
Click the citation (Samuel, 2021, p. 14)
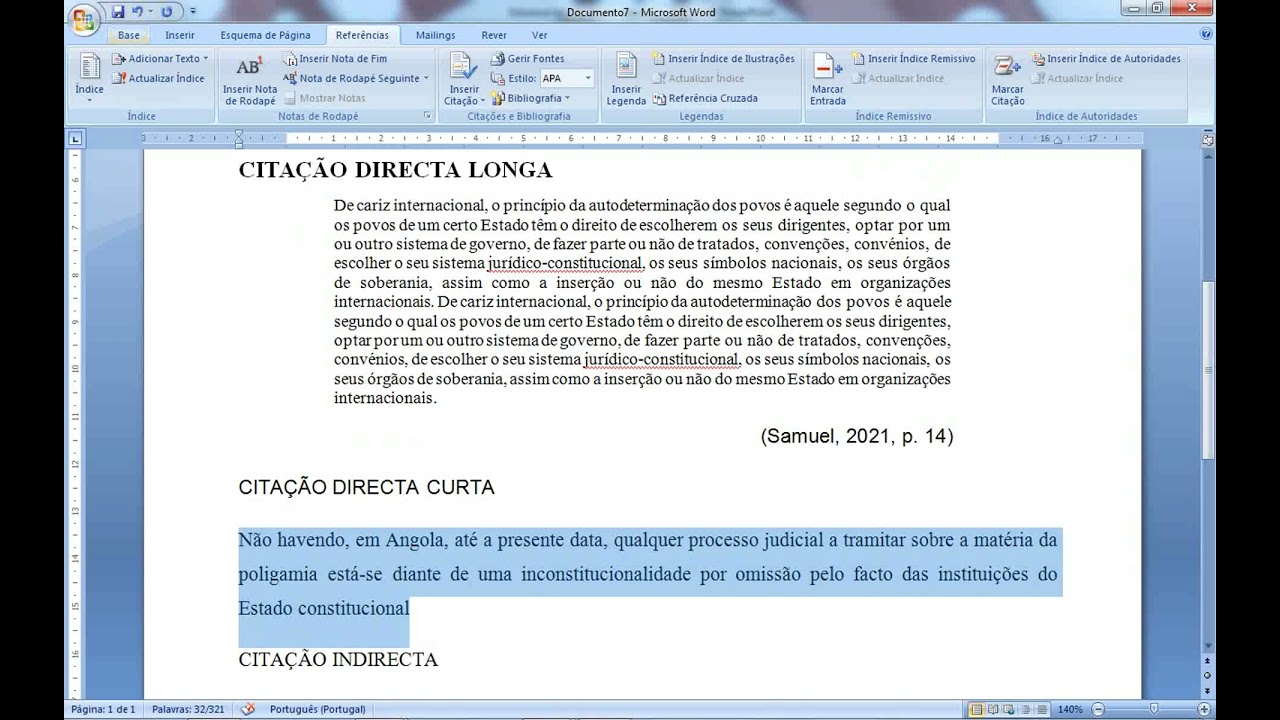click(x=856, y=436)
